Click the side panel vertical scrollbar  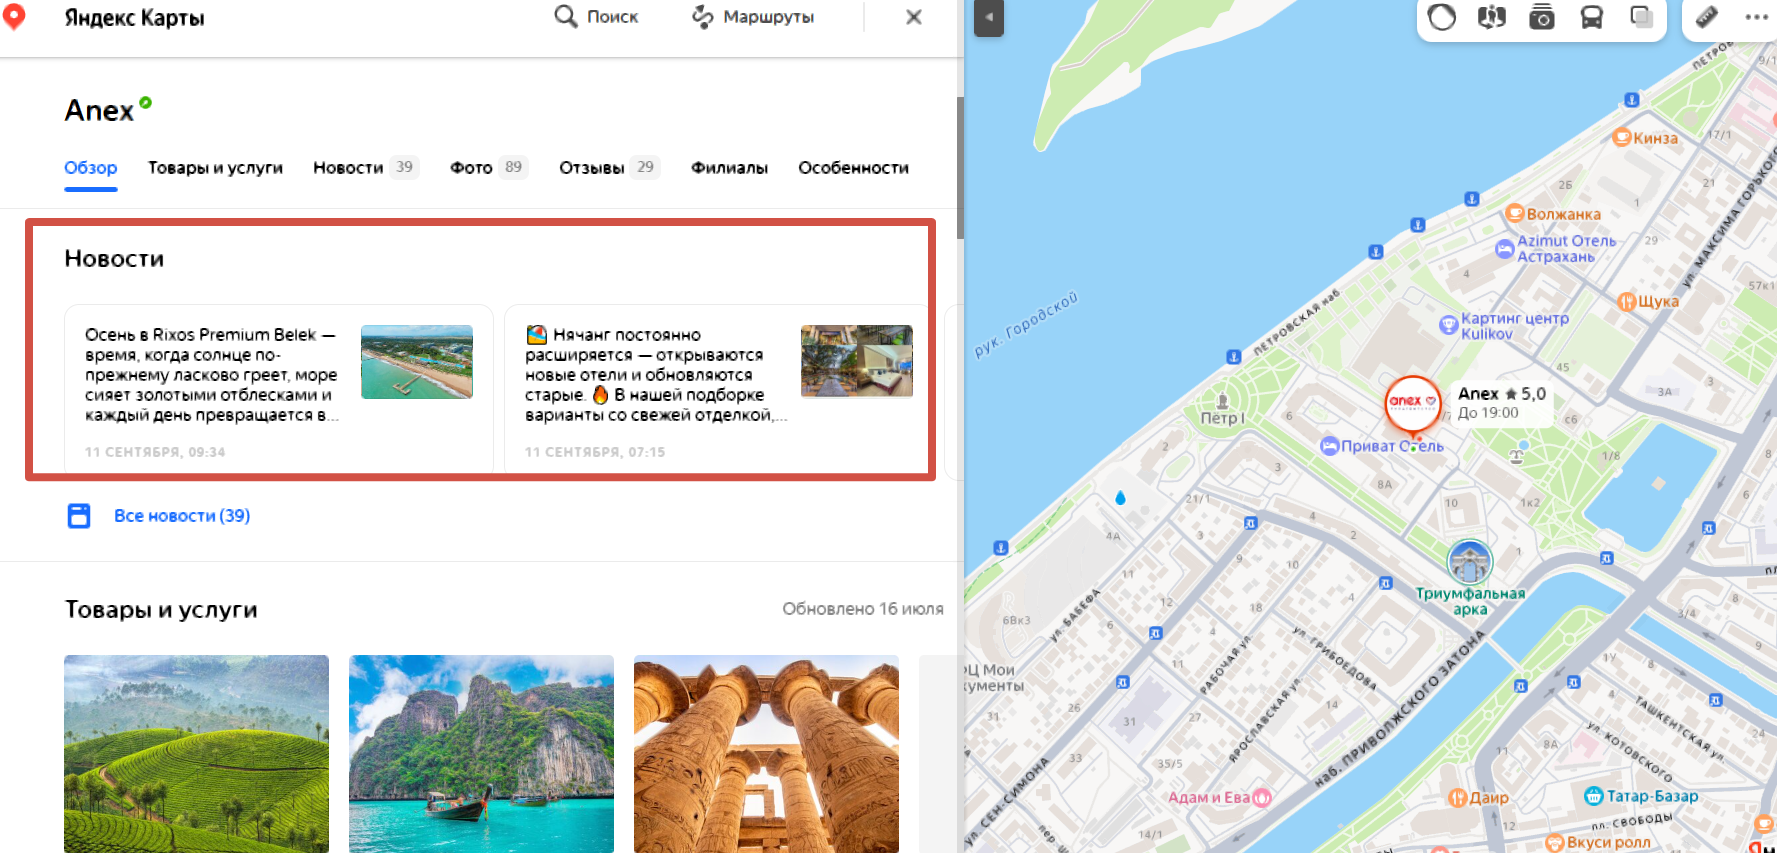[960, 168]
